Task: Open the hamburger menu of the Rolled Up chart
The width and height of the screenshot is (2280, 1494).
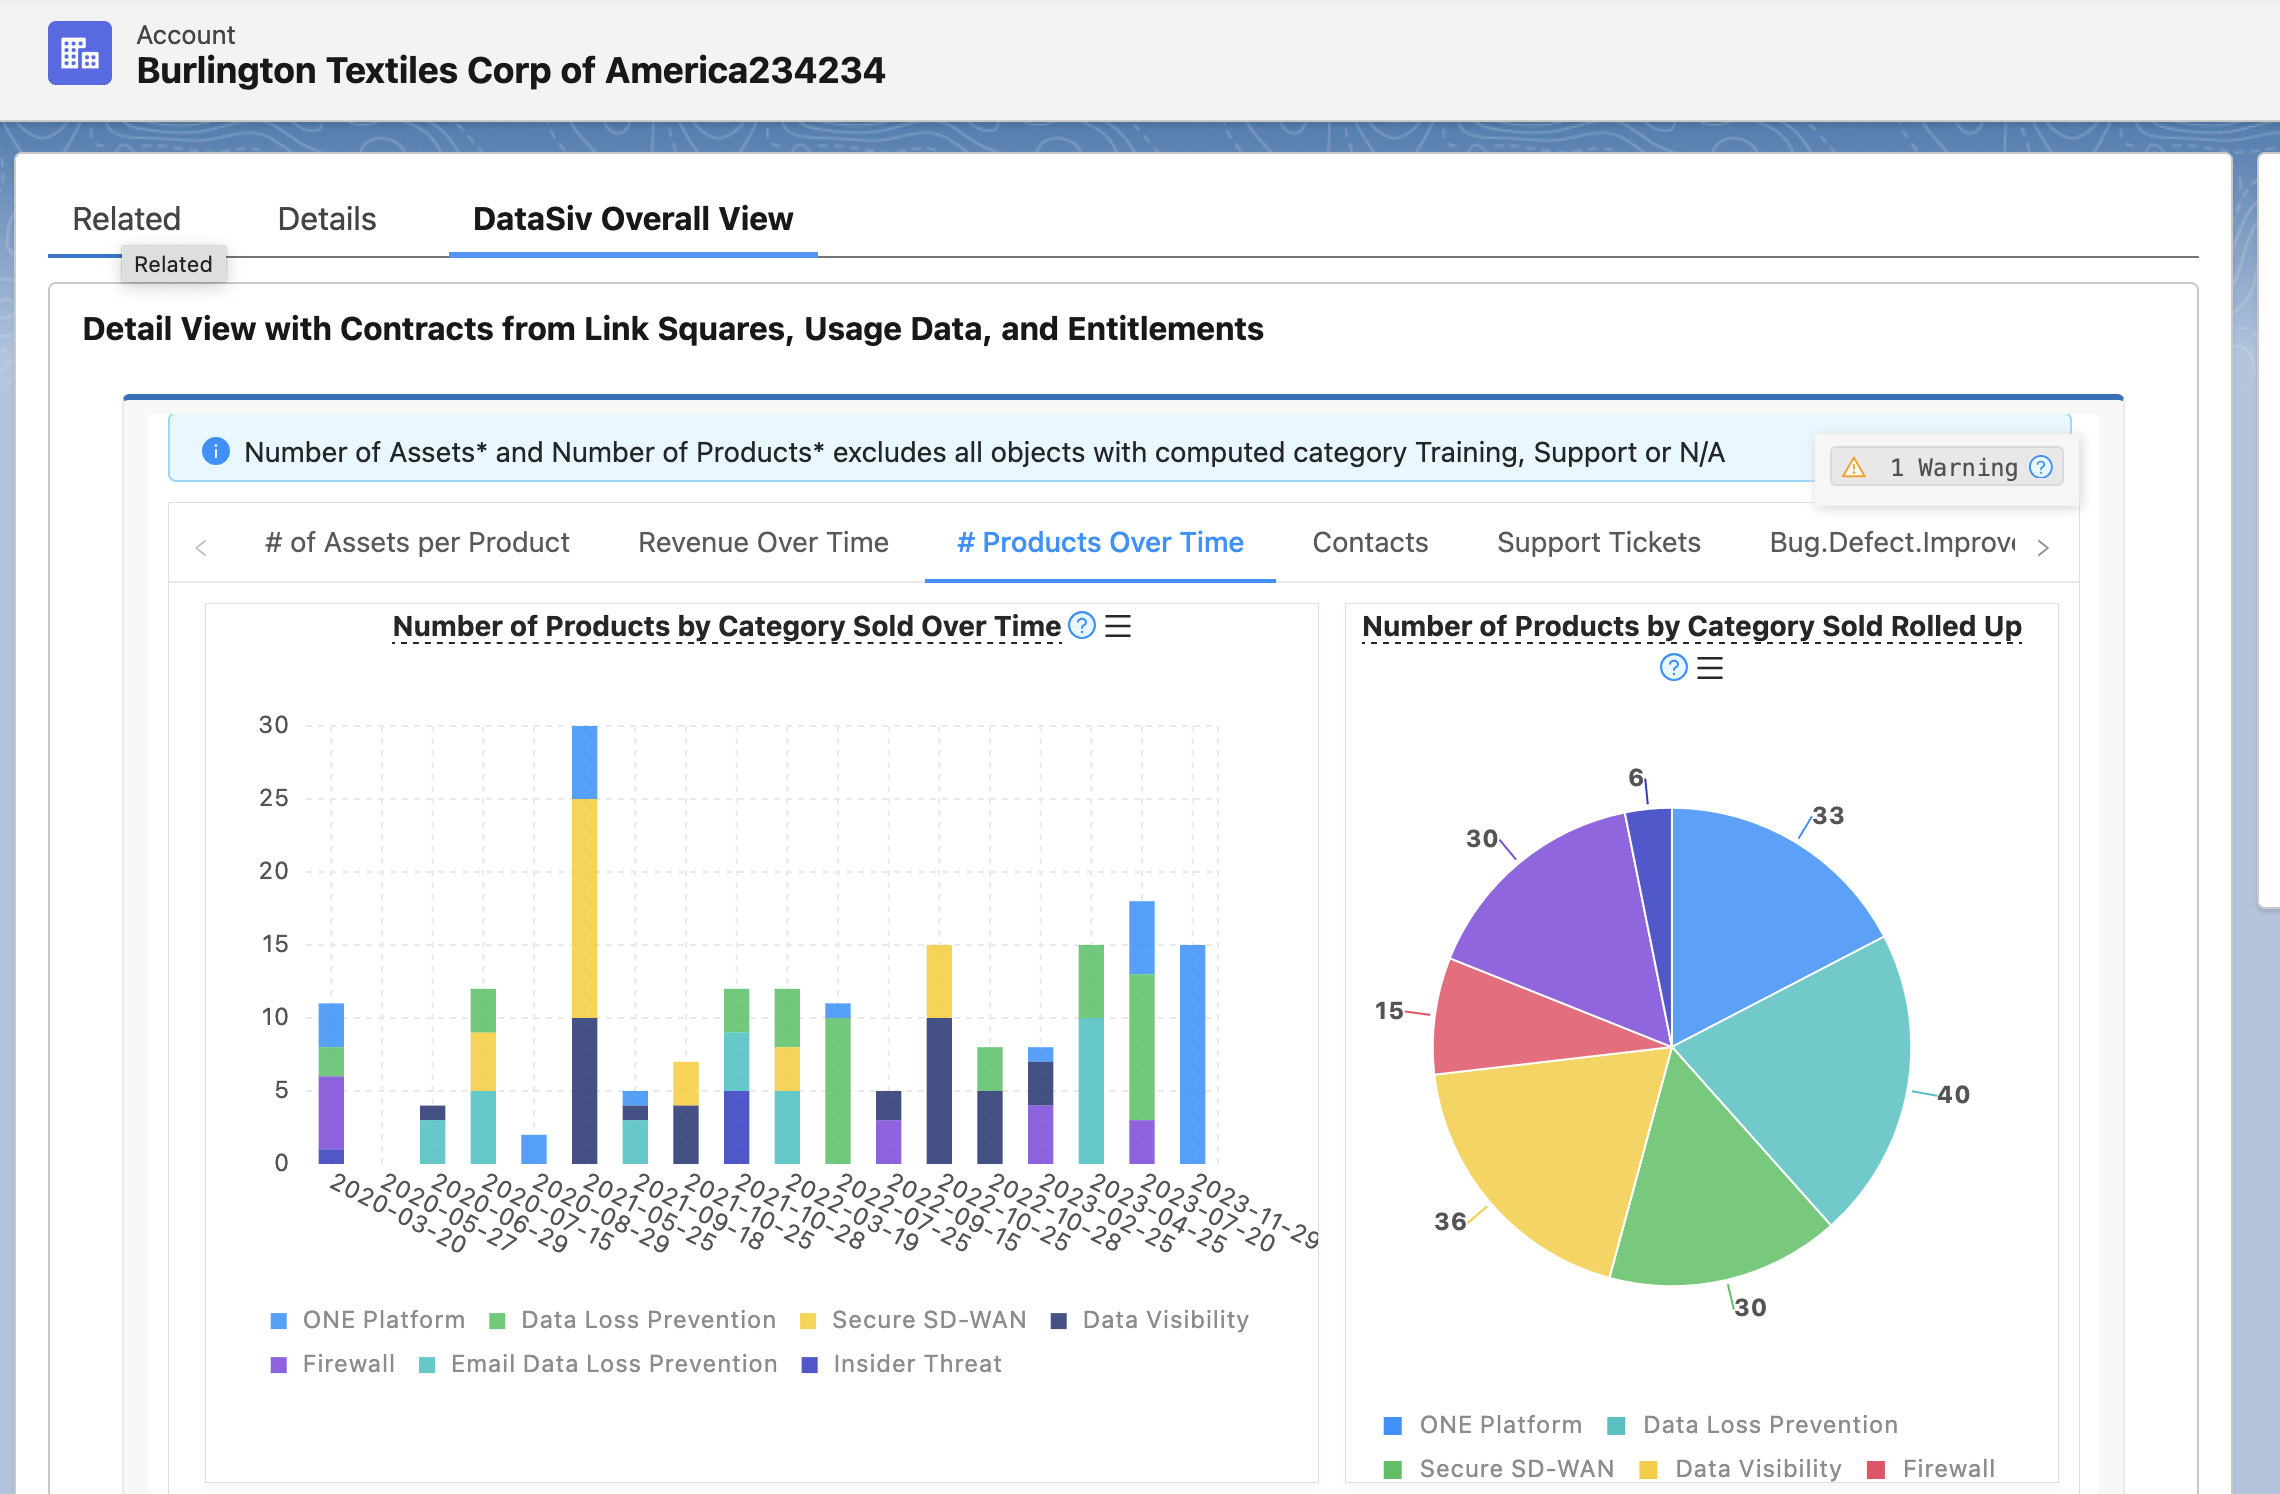Action: click(1710, 668)
